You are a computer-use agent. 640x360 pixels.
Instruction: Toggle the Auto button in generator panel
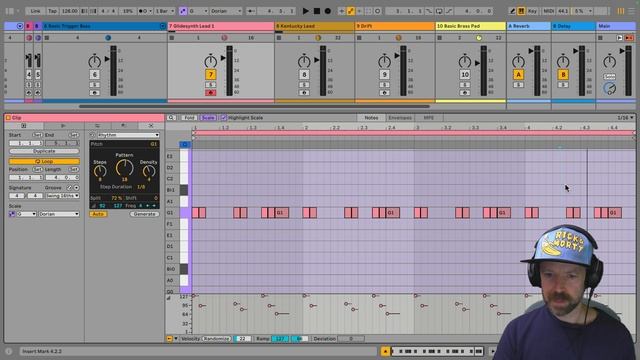click(x=98, y=214)
